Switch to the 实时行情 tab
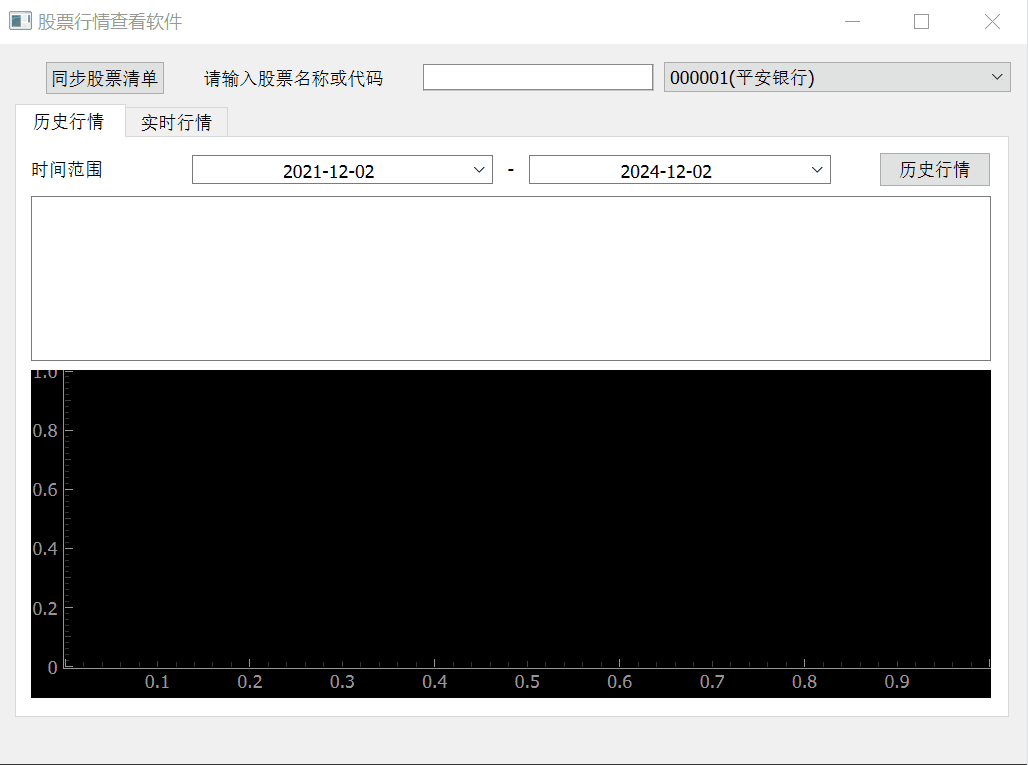The height and width of the screenshot is (765, 1028). click(x=176, y=122)
